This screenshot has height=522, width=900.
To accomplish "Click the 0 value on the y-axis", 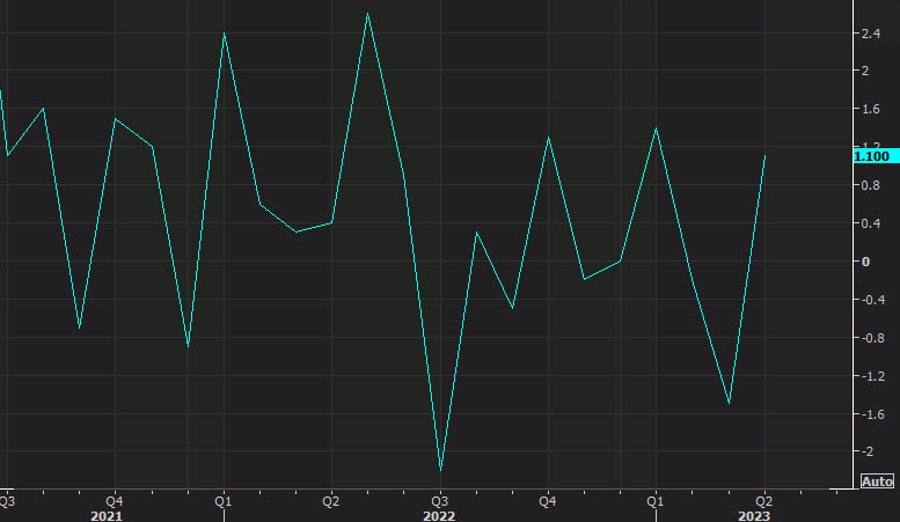I will pyautogui.click(x=866, y=262).
